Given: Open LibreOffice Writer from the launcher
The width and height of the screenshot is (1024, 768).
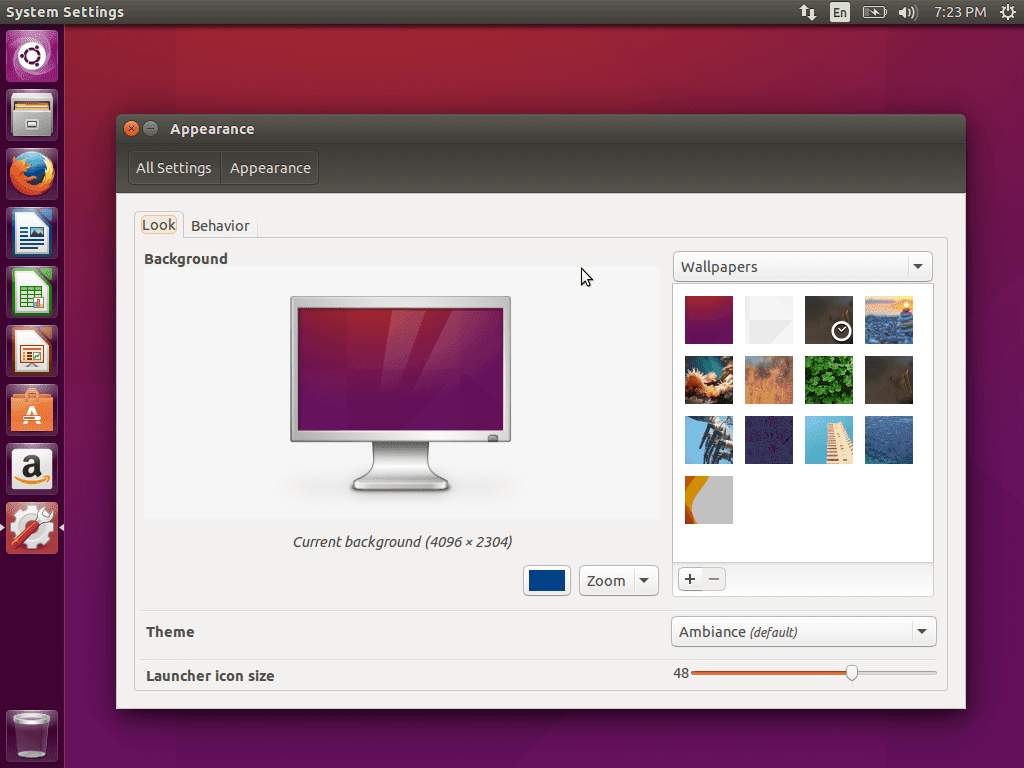Looking at the screenshot, I should point(31,232).
